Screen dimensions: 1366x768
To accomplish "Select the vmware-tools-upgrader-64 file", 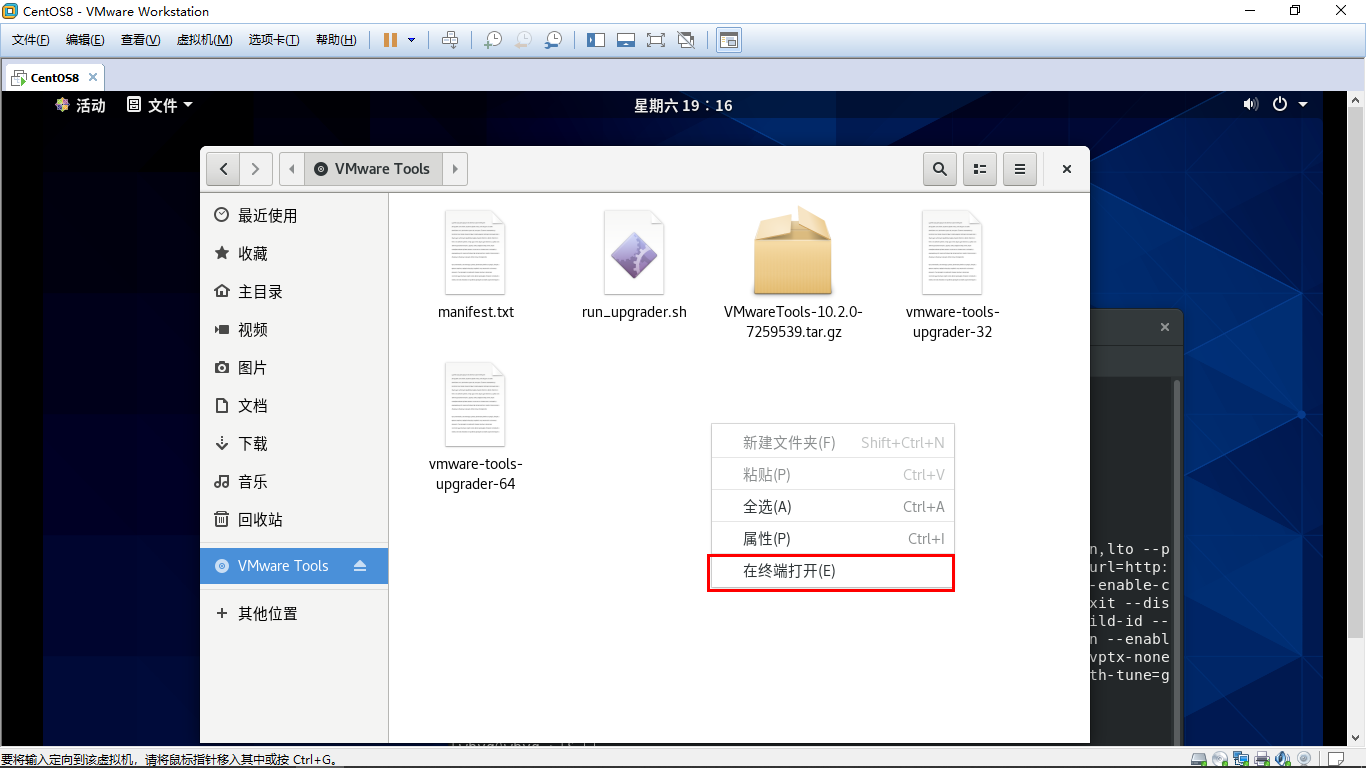I will coord(476,427).
